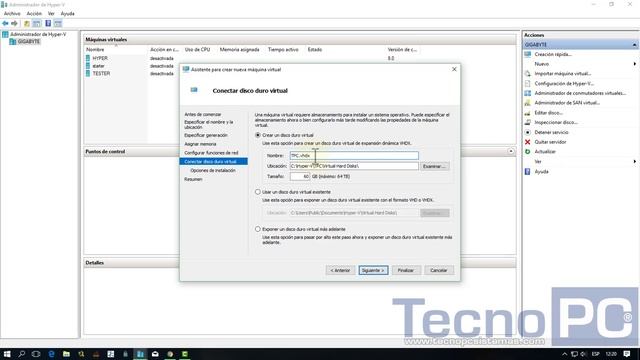Viewport: 640px width, 360px height.
Task: Sort by Uso de CPU column header
Action: [x=198, y=49]
